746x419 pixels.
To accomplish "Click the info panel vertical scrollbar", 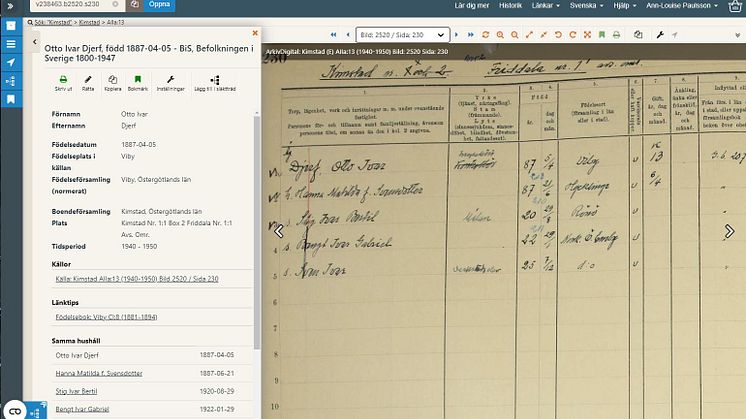I will 257,233.
